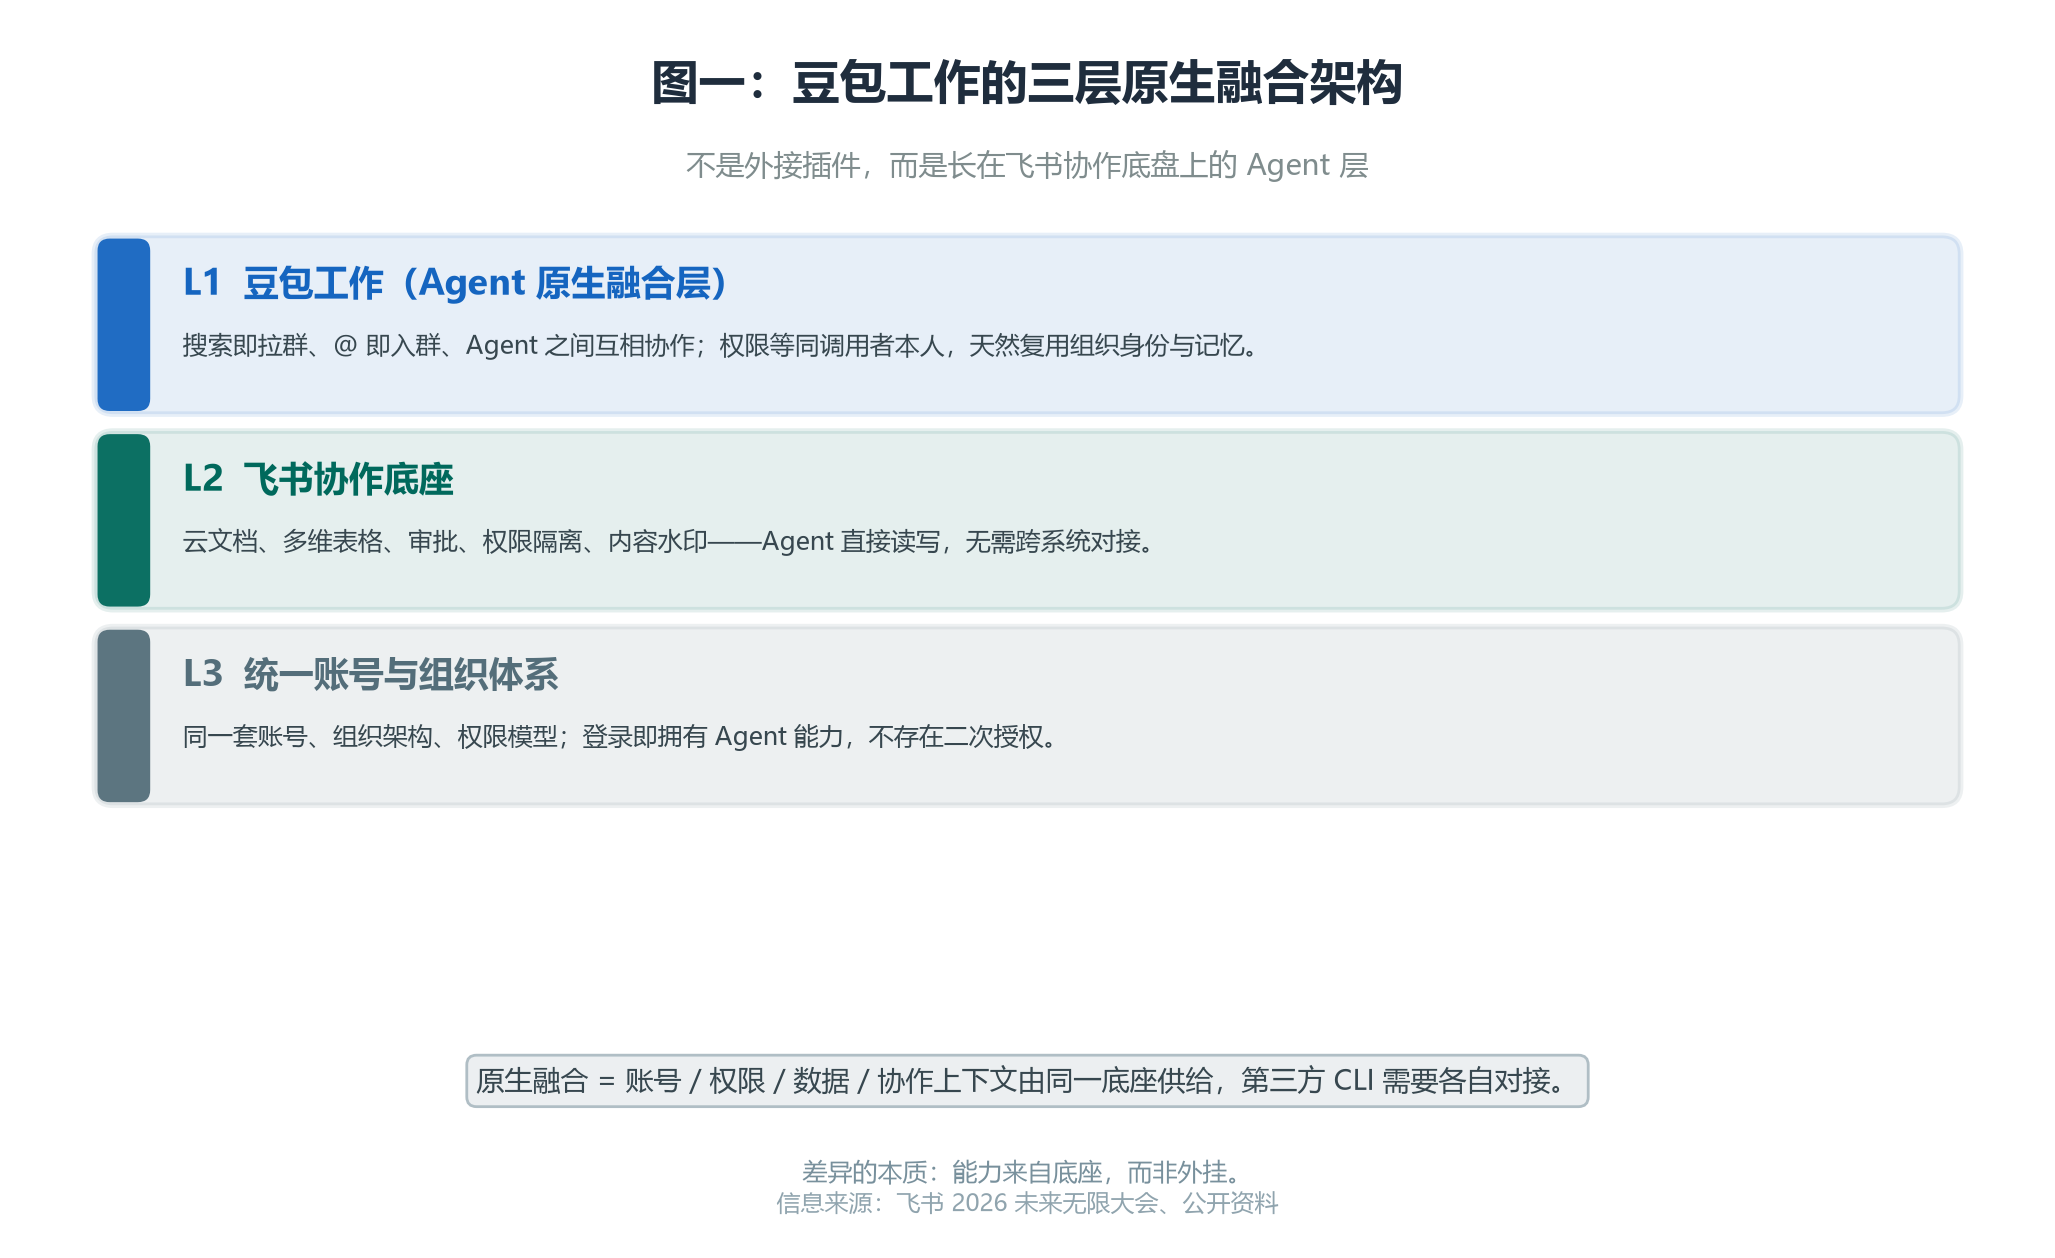This screenshot has height=1258, width=2055.
Task: Select the L3 统一账号与组织体系 heading
Action: click(x=370, y=675)
